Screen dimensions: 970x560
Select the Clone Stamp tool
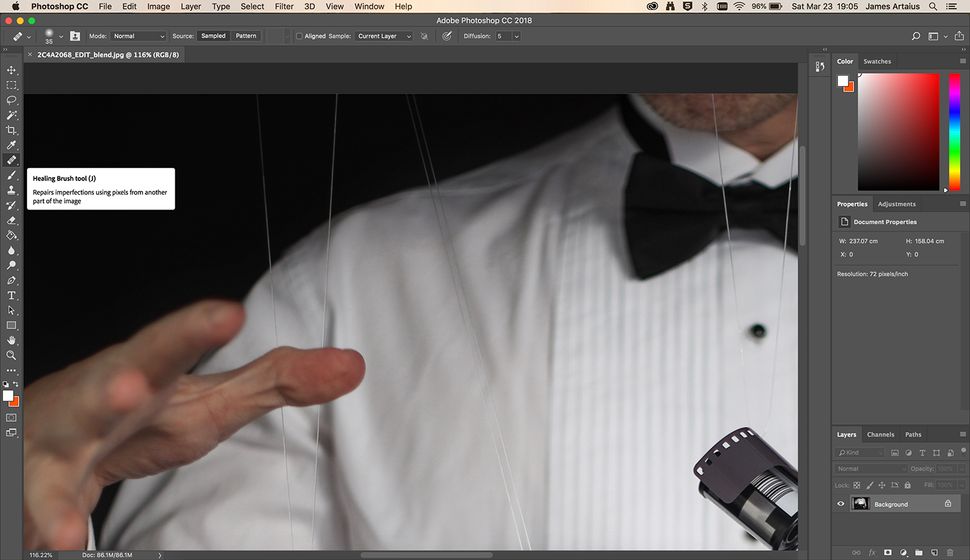[11, 190]
